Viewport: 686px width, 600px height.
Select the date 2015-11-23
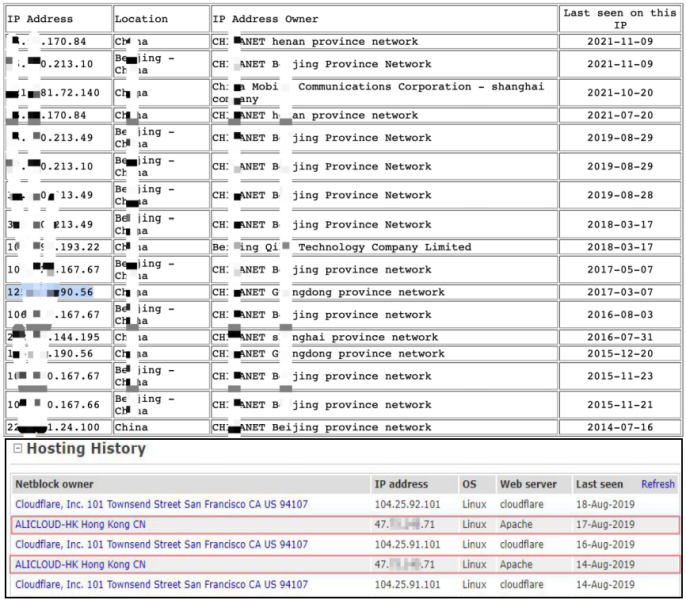pyautogui.click(x=620, y=376)
